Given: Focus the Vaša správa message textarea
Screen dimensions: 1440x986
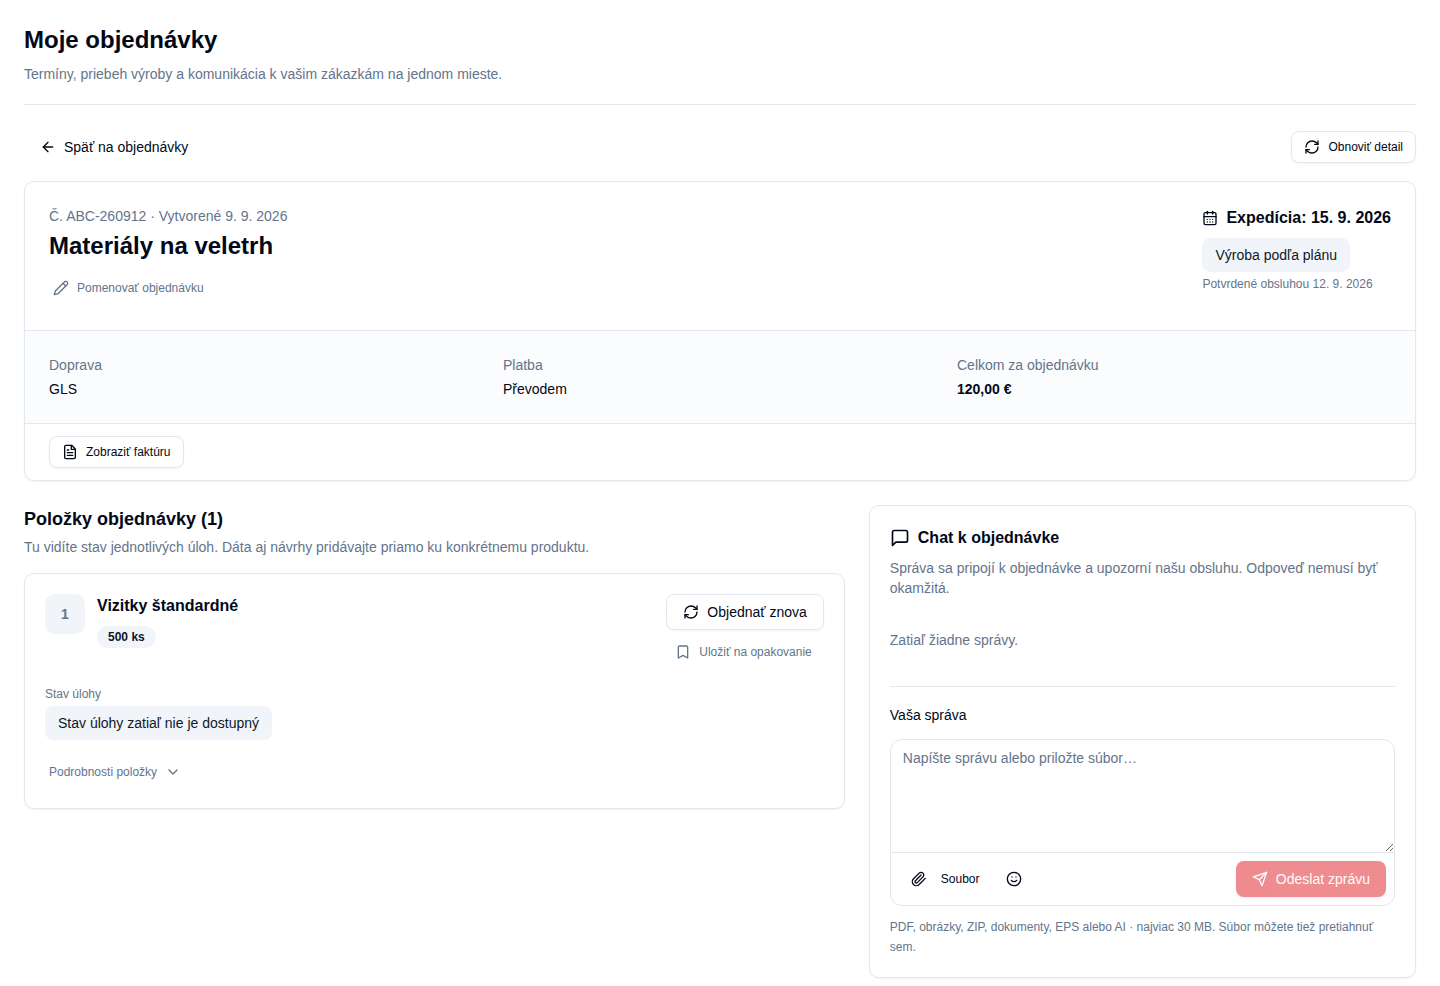Looking at the screenshot, I should [x=1142, y=796].
